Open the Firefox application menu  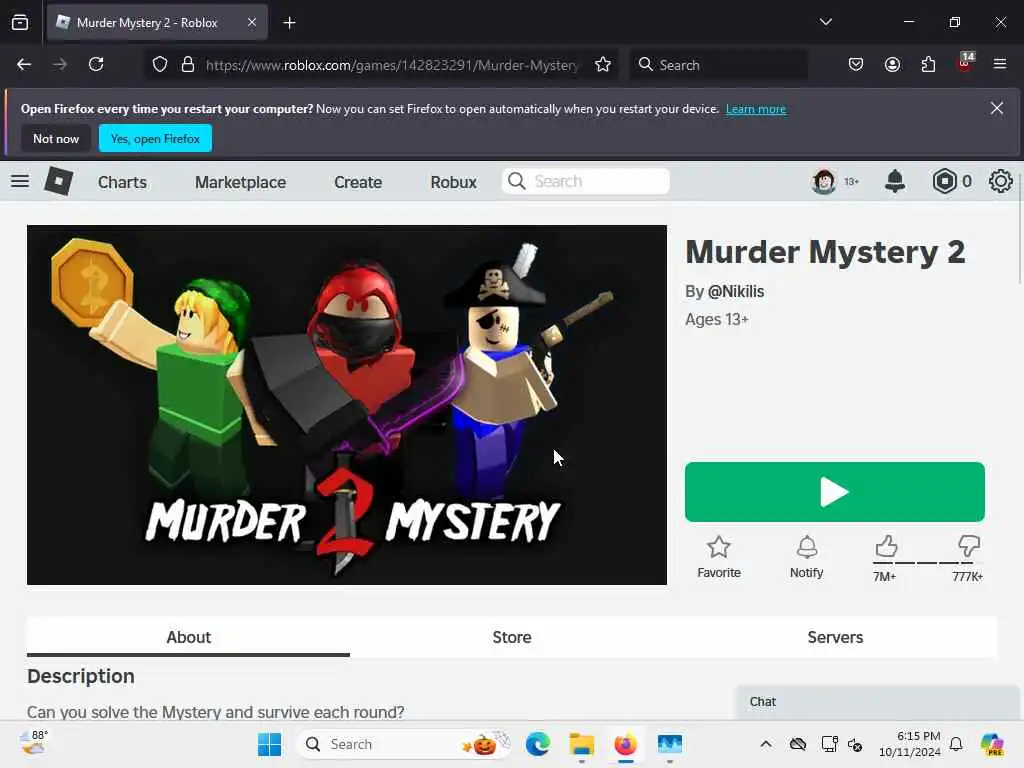coord(1000,64)
